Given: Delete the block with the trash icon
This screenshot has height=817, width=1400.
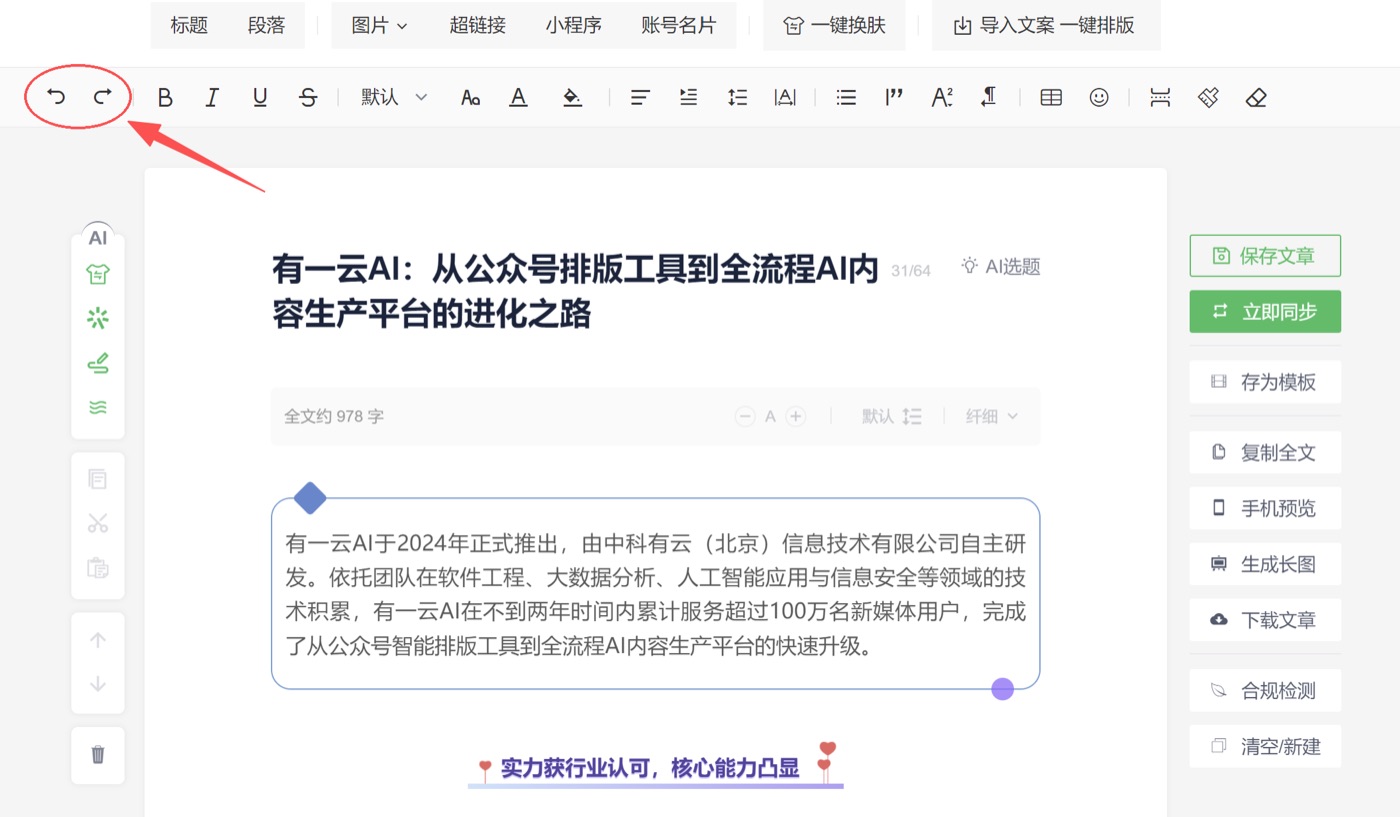Looking at the screenshot, I should tap(98, 754).
